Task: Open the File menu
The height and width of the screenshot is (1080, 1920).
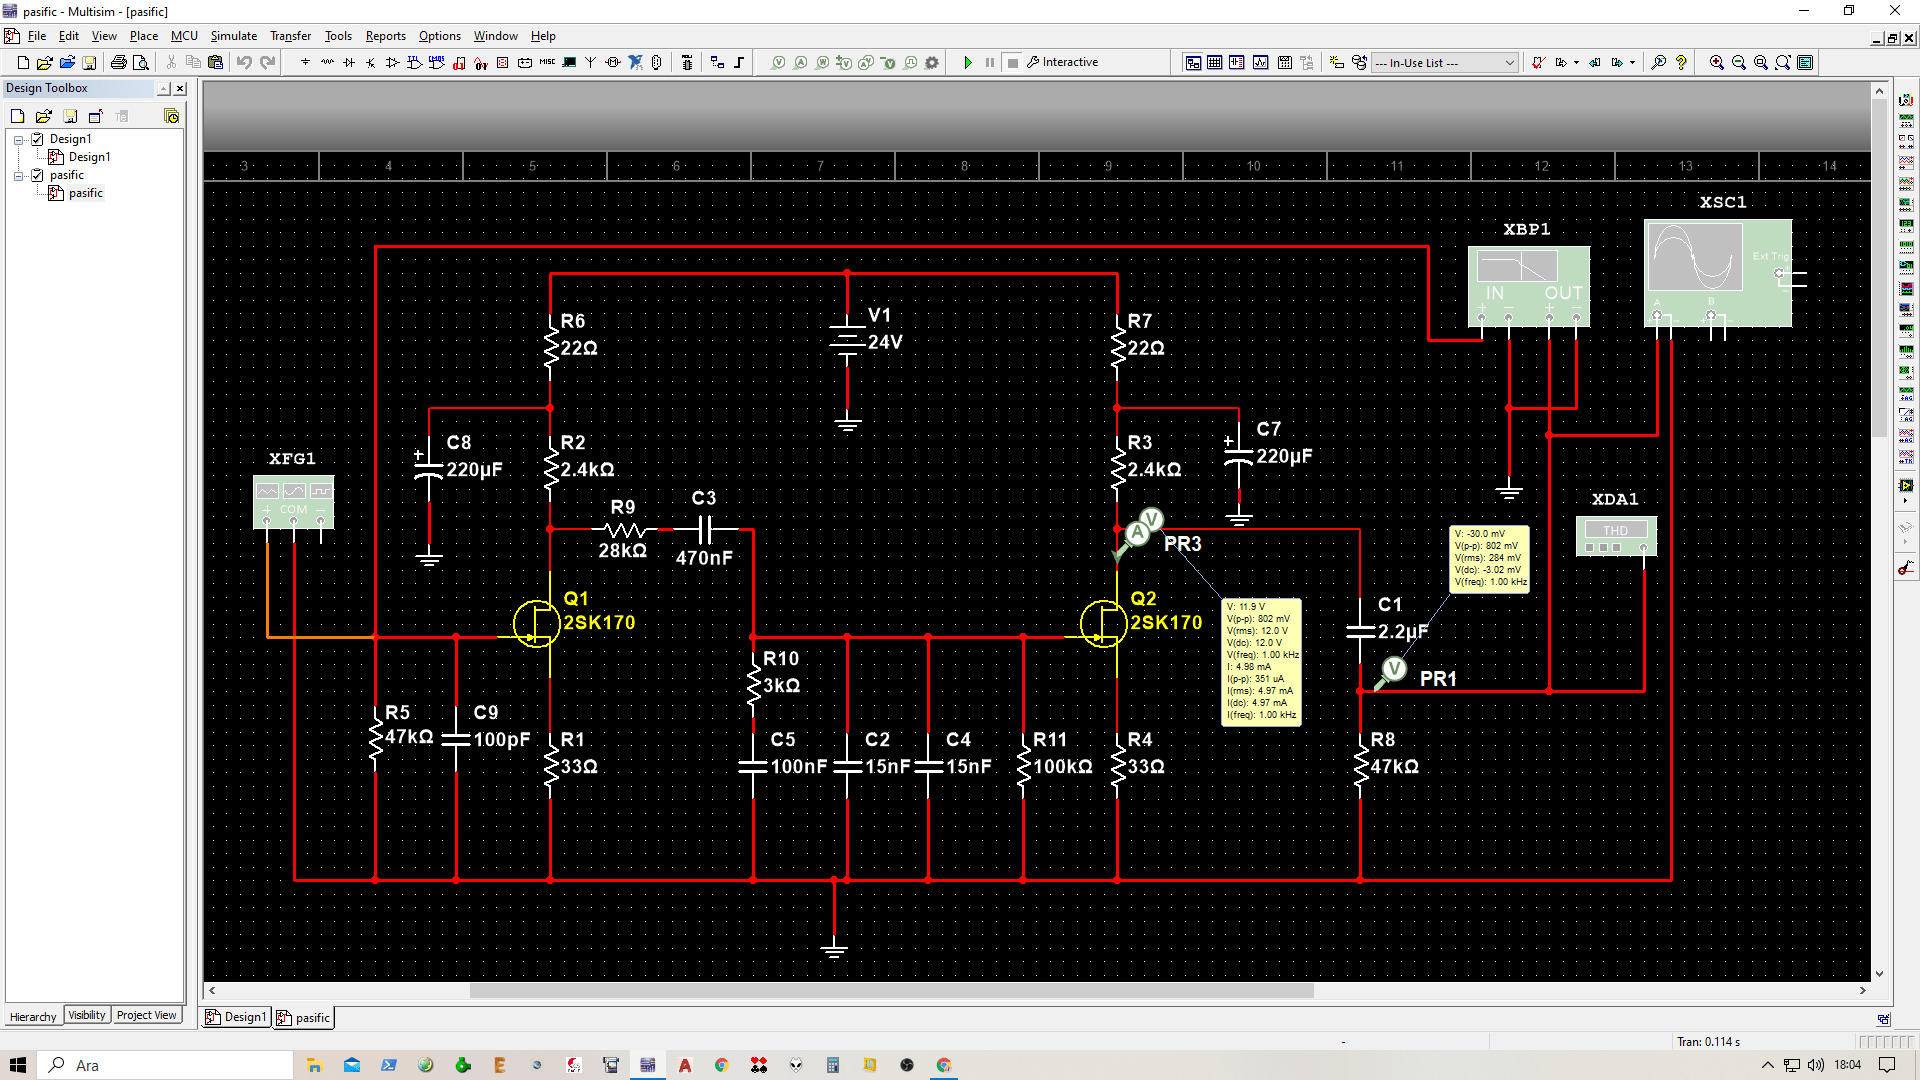Action: [x=37, y=36]
